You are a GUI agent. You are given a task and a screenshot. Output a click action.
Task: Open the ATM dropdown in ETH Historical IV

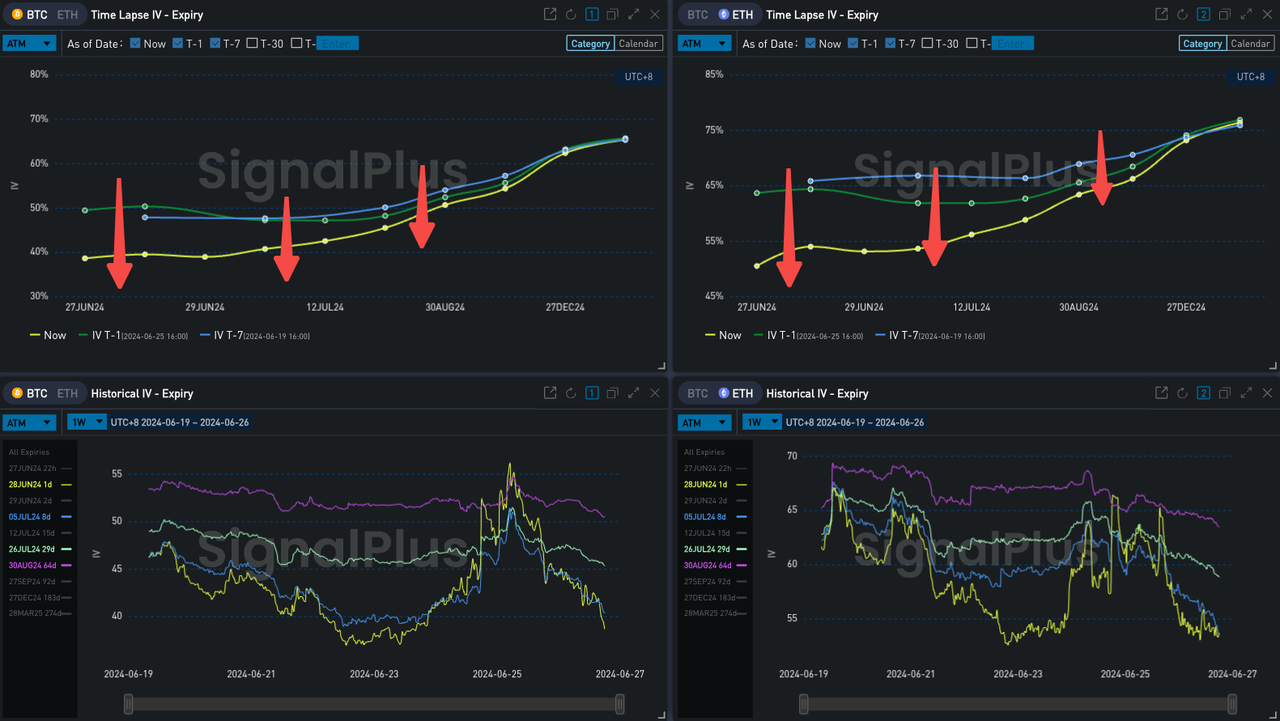tap(704, 422)
